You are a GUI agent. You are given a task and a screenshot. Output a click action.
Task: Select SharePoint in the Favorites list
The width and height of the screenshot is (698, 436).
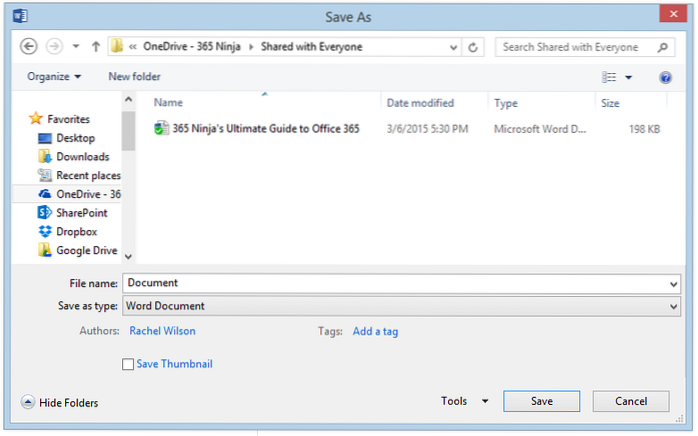tap(81, 212)
